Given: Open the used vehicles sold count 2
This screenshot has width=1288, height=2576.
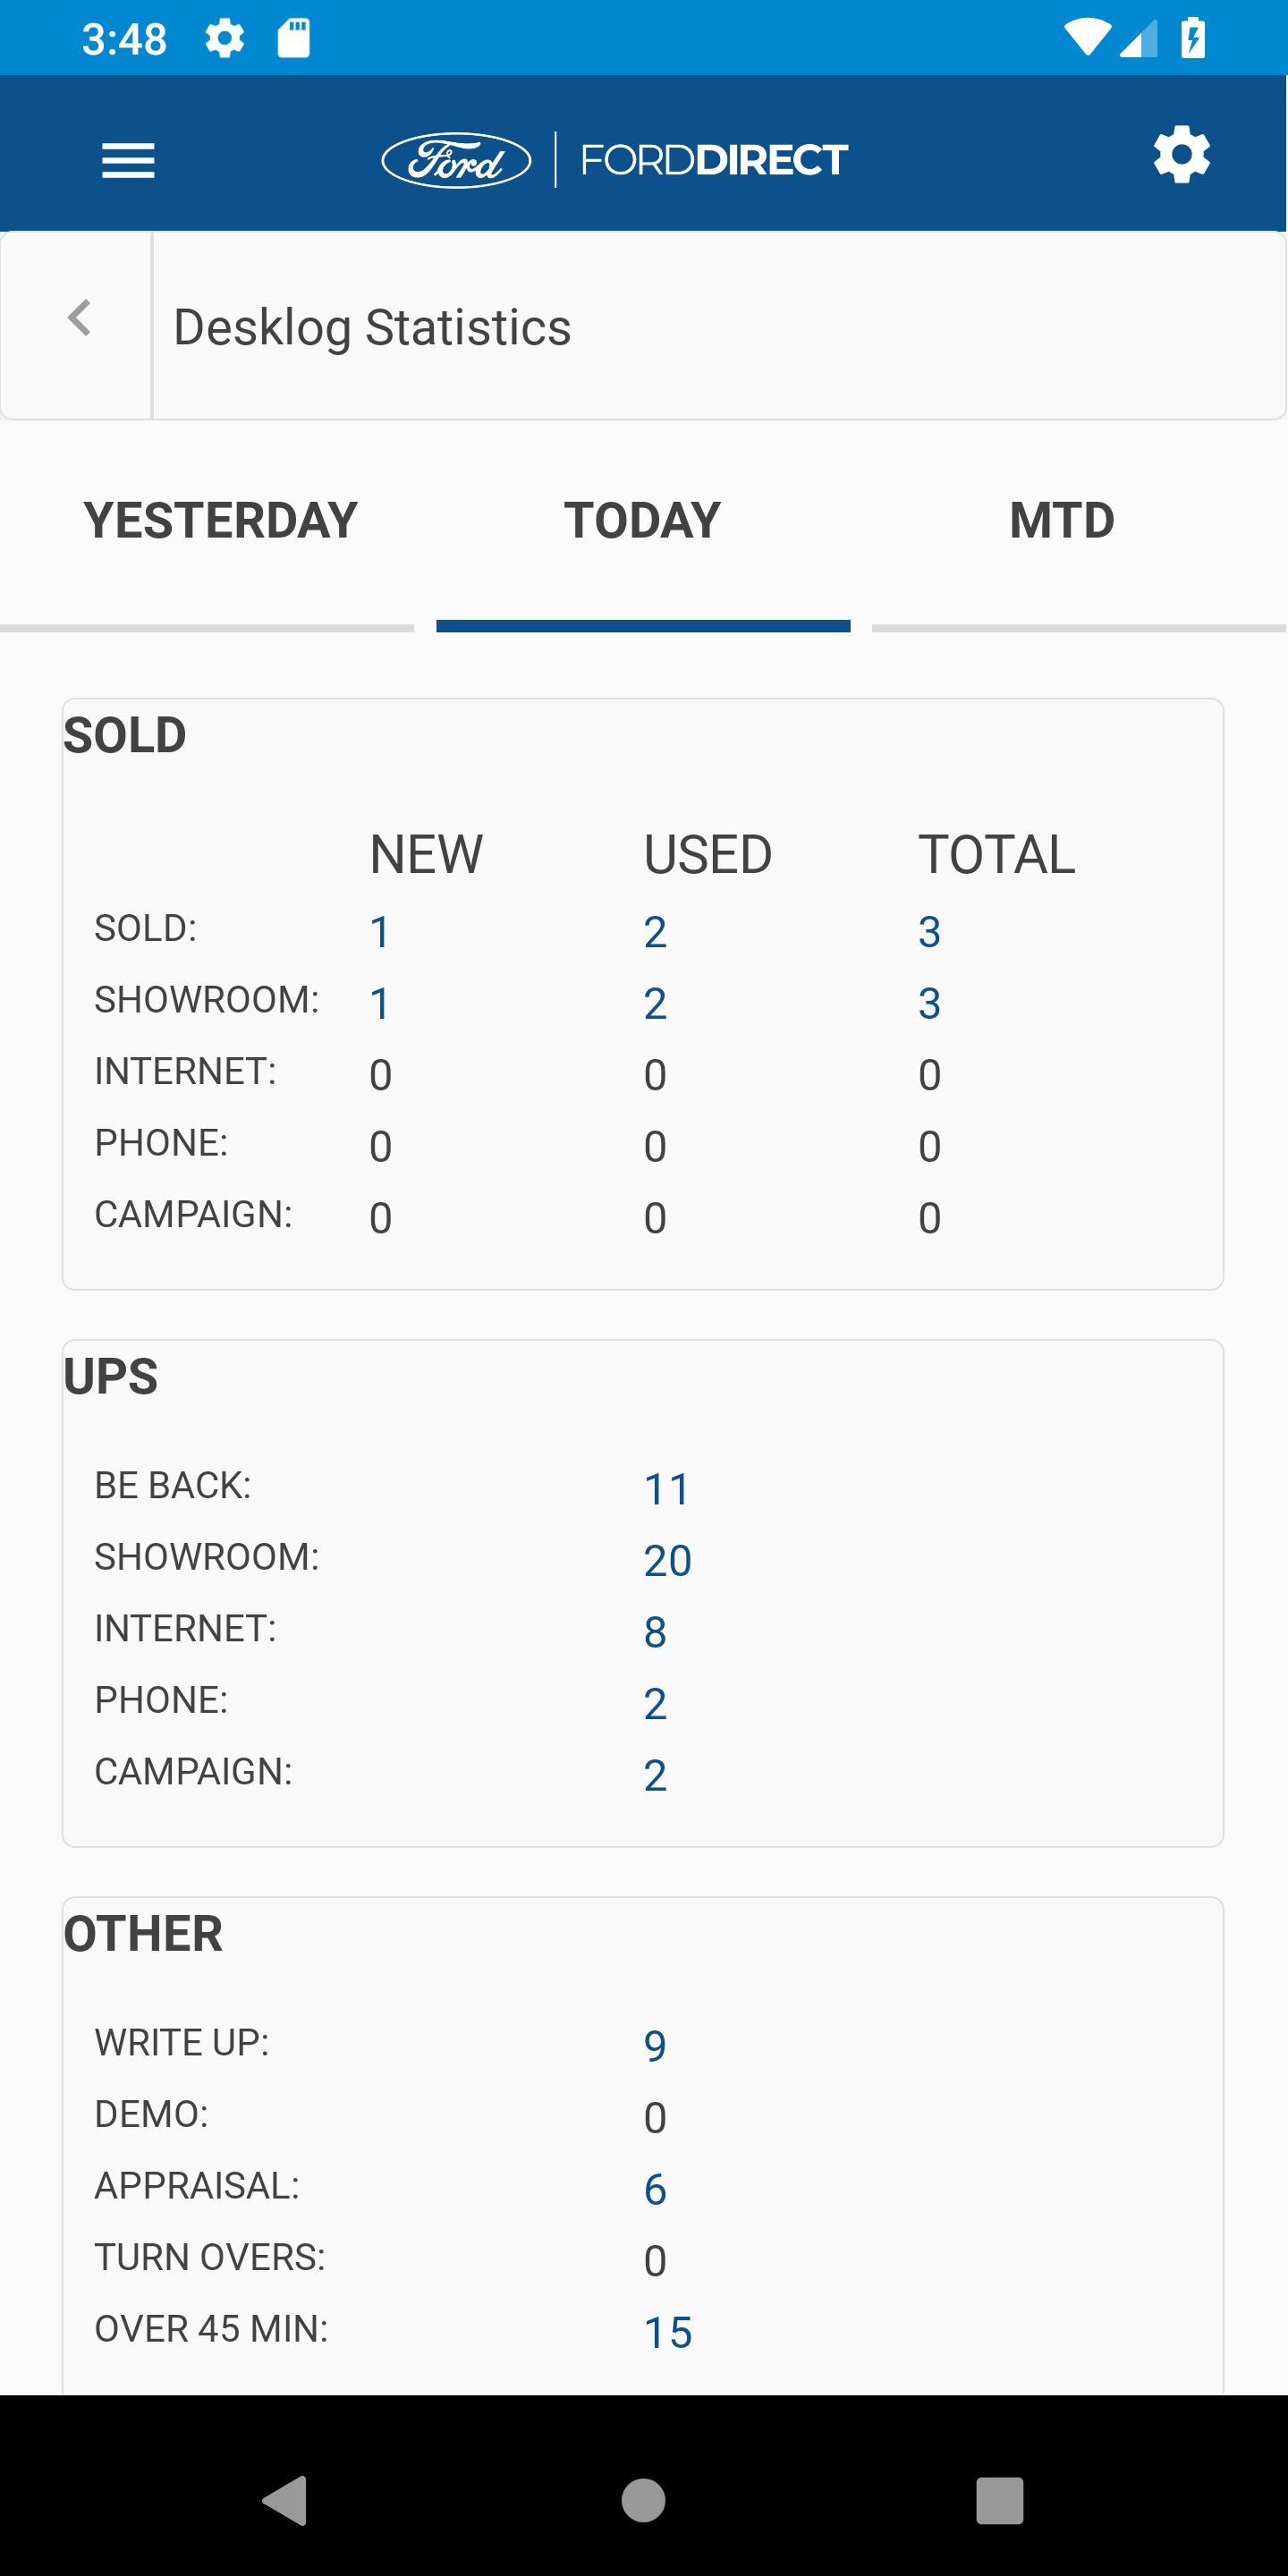Looking at the screenshot, I should pyautogui.click(x=655, y=932).
